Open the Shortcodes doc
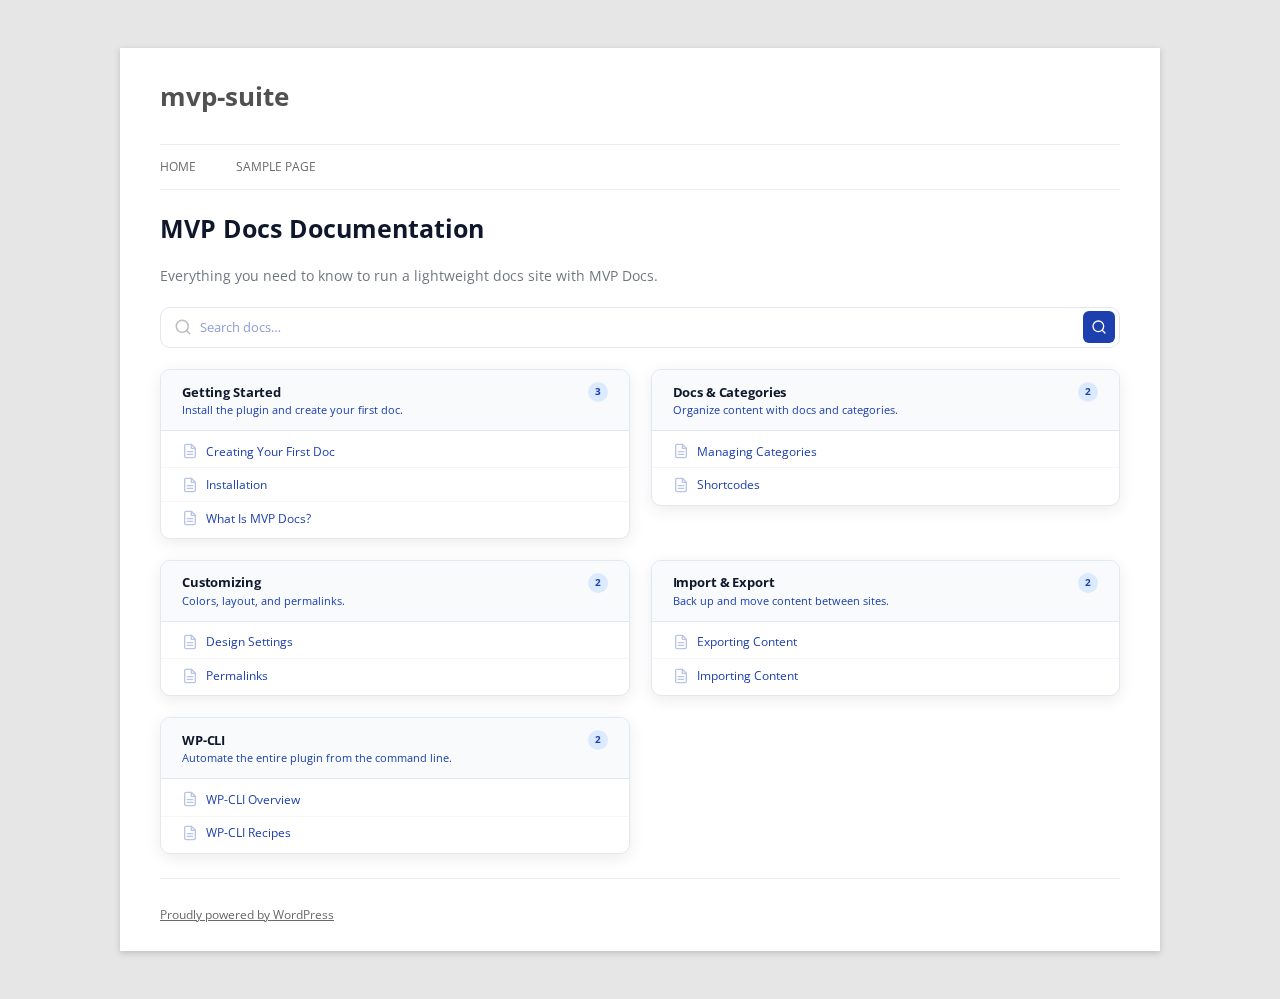 728,485
